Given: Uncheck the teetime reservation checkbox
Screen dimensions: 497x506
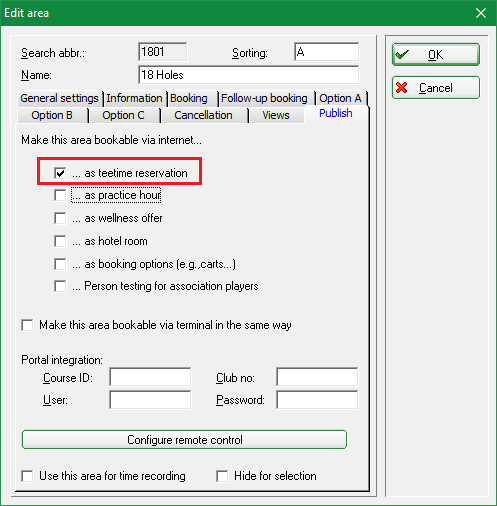Looking at the screenshot, I should pyautogui.click(x=60, y=173).
